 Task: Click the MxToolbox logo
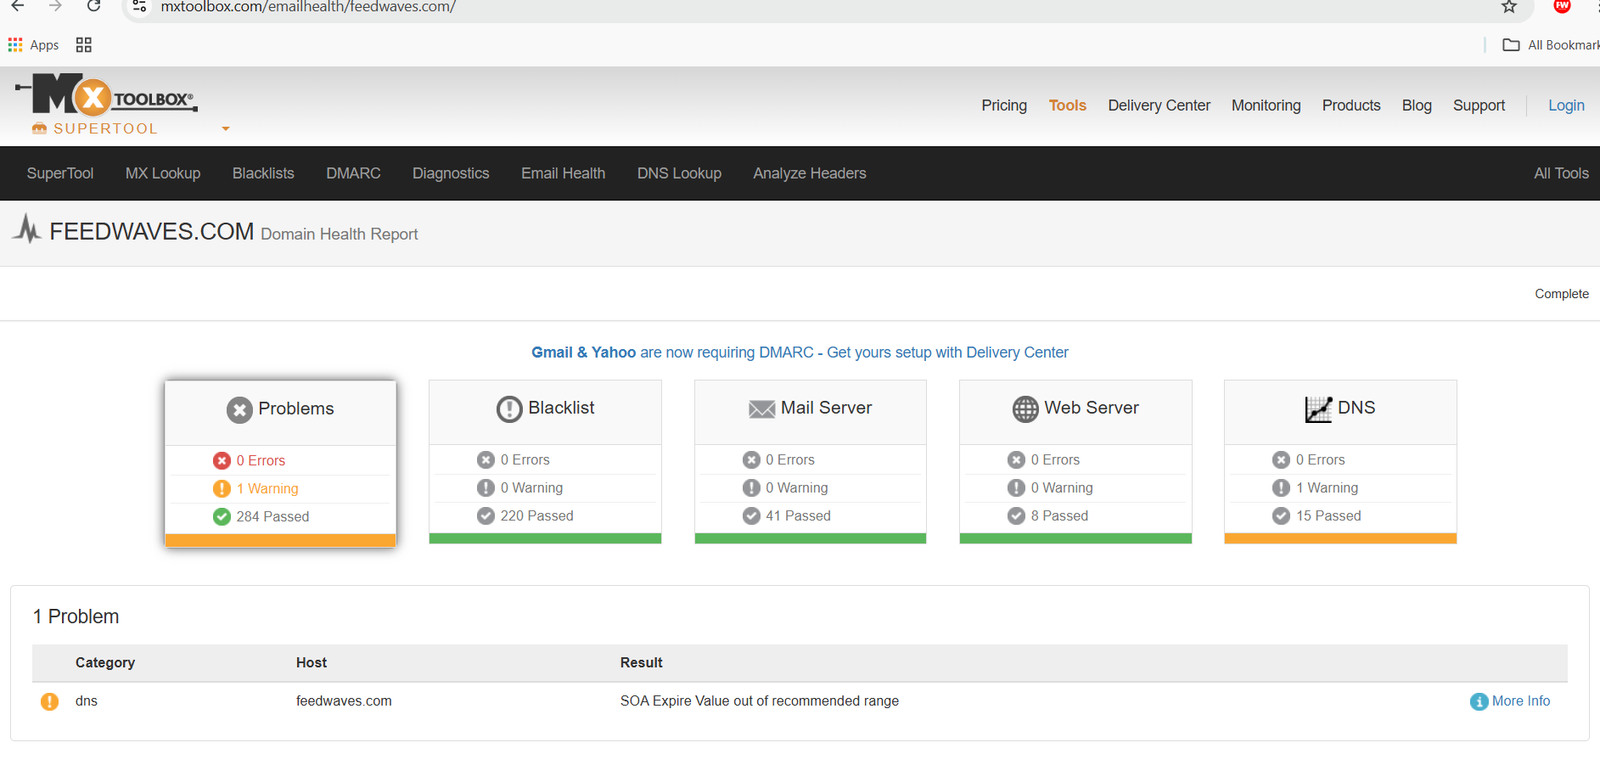click(x=105, y=97)
